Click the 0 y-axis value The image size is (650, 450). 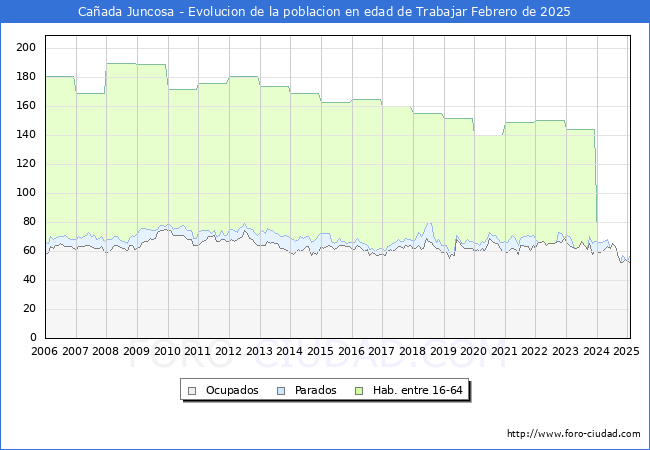tap(33, 338)
